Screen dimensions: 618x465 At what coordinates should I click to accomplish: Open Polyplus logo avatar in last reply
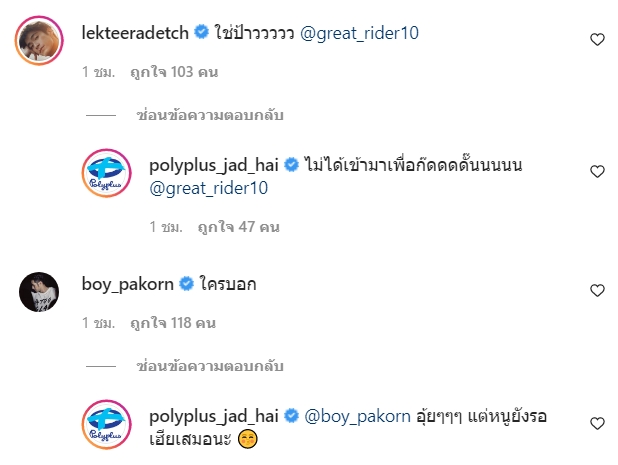click(106, 424)
